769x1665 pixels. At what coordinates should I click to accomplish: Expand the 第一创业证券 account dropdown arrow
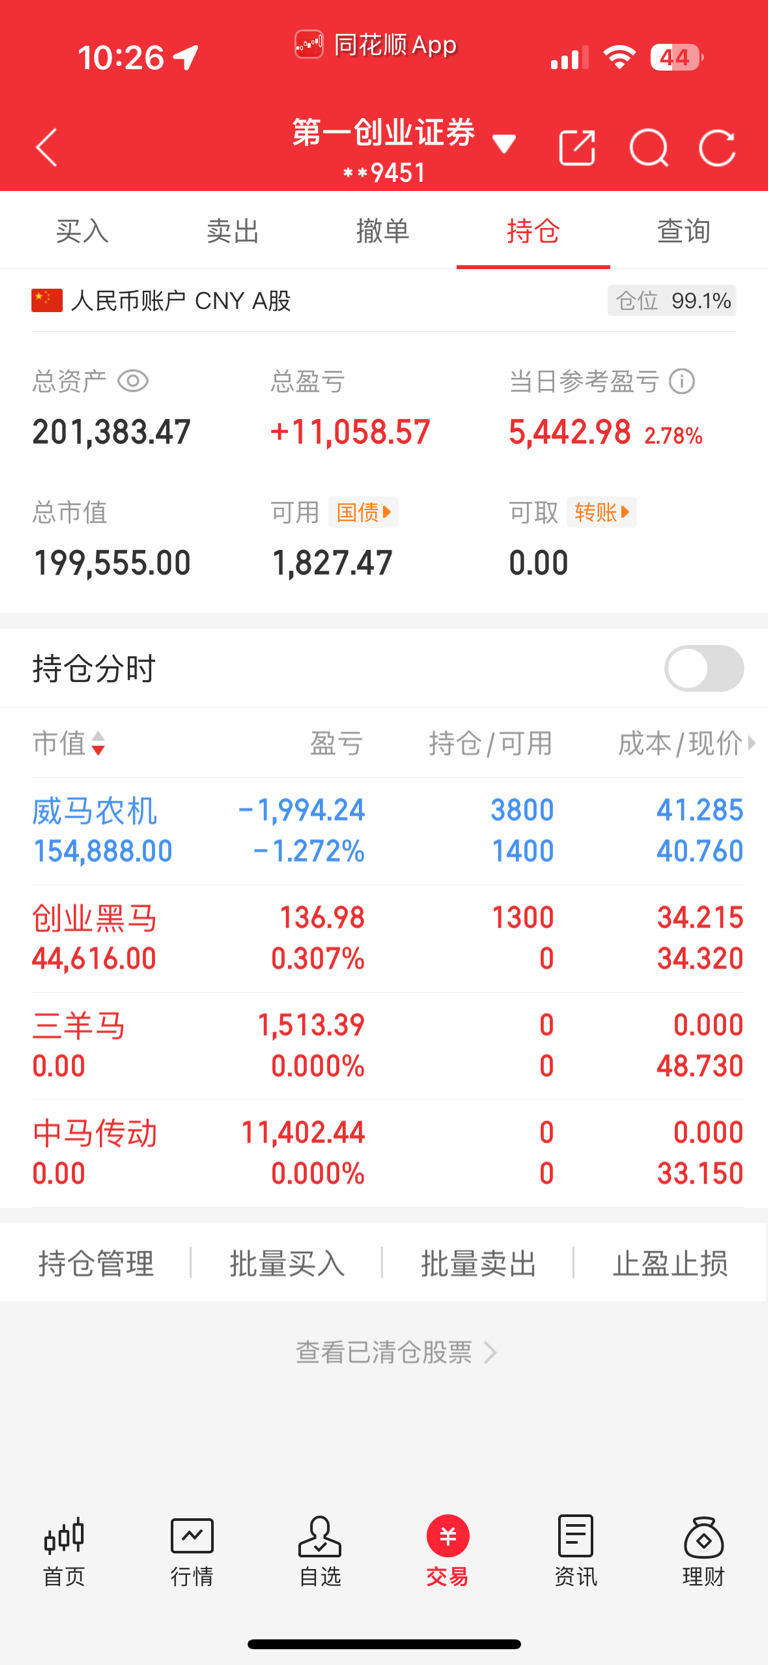504,144
